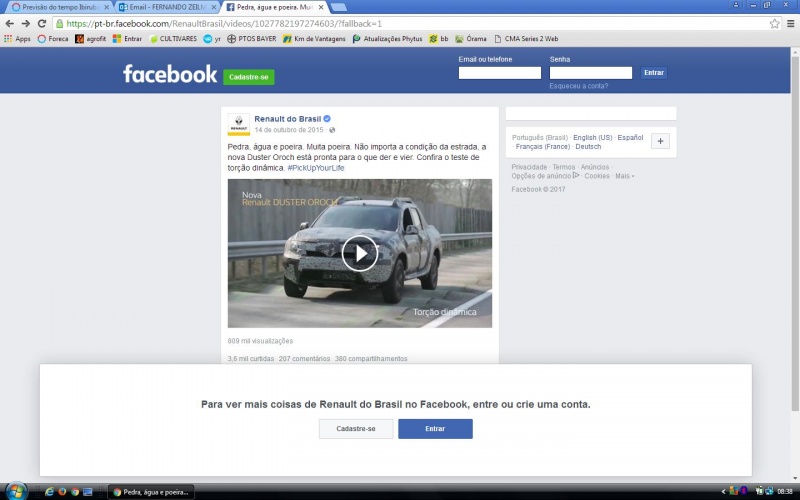This screenshot has height=500, width=800.
Task: Go back with the browser back arrow
Action: [x=10, y=23]
